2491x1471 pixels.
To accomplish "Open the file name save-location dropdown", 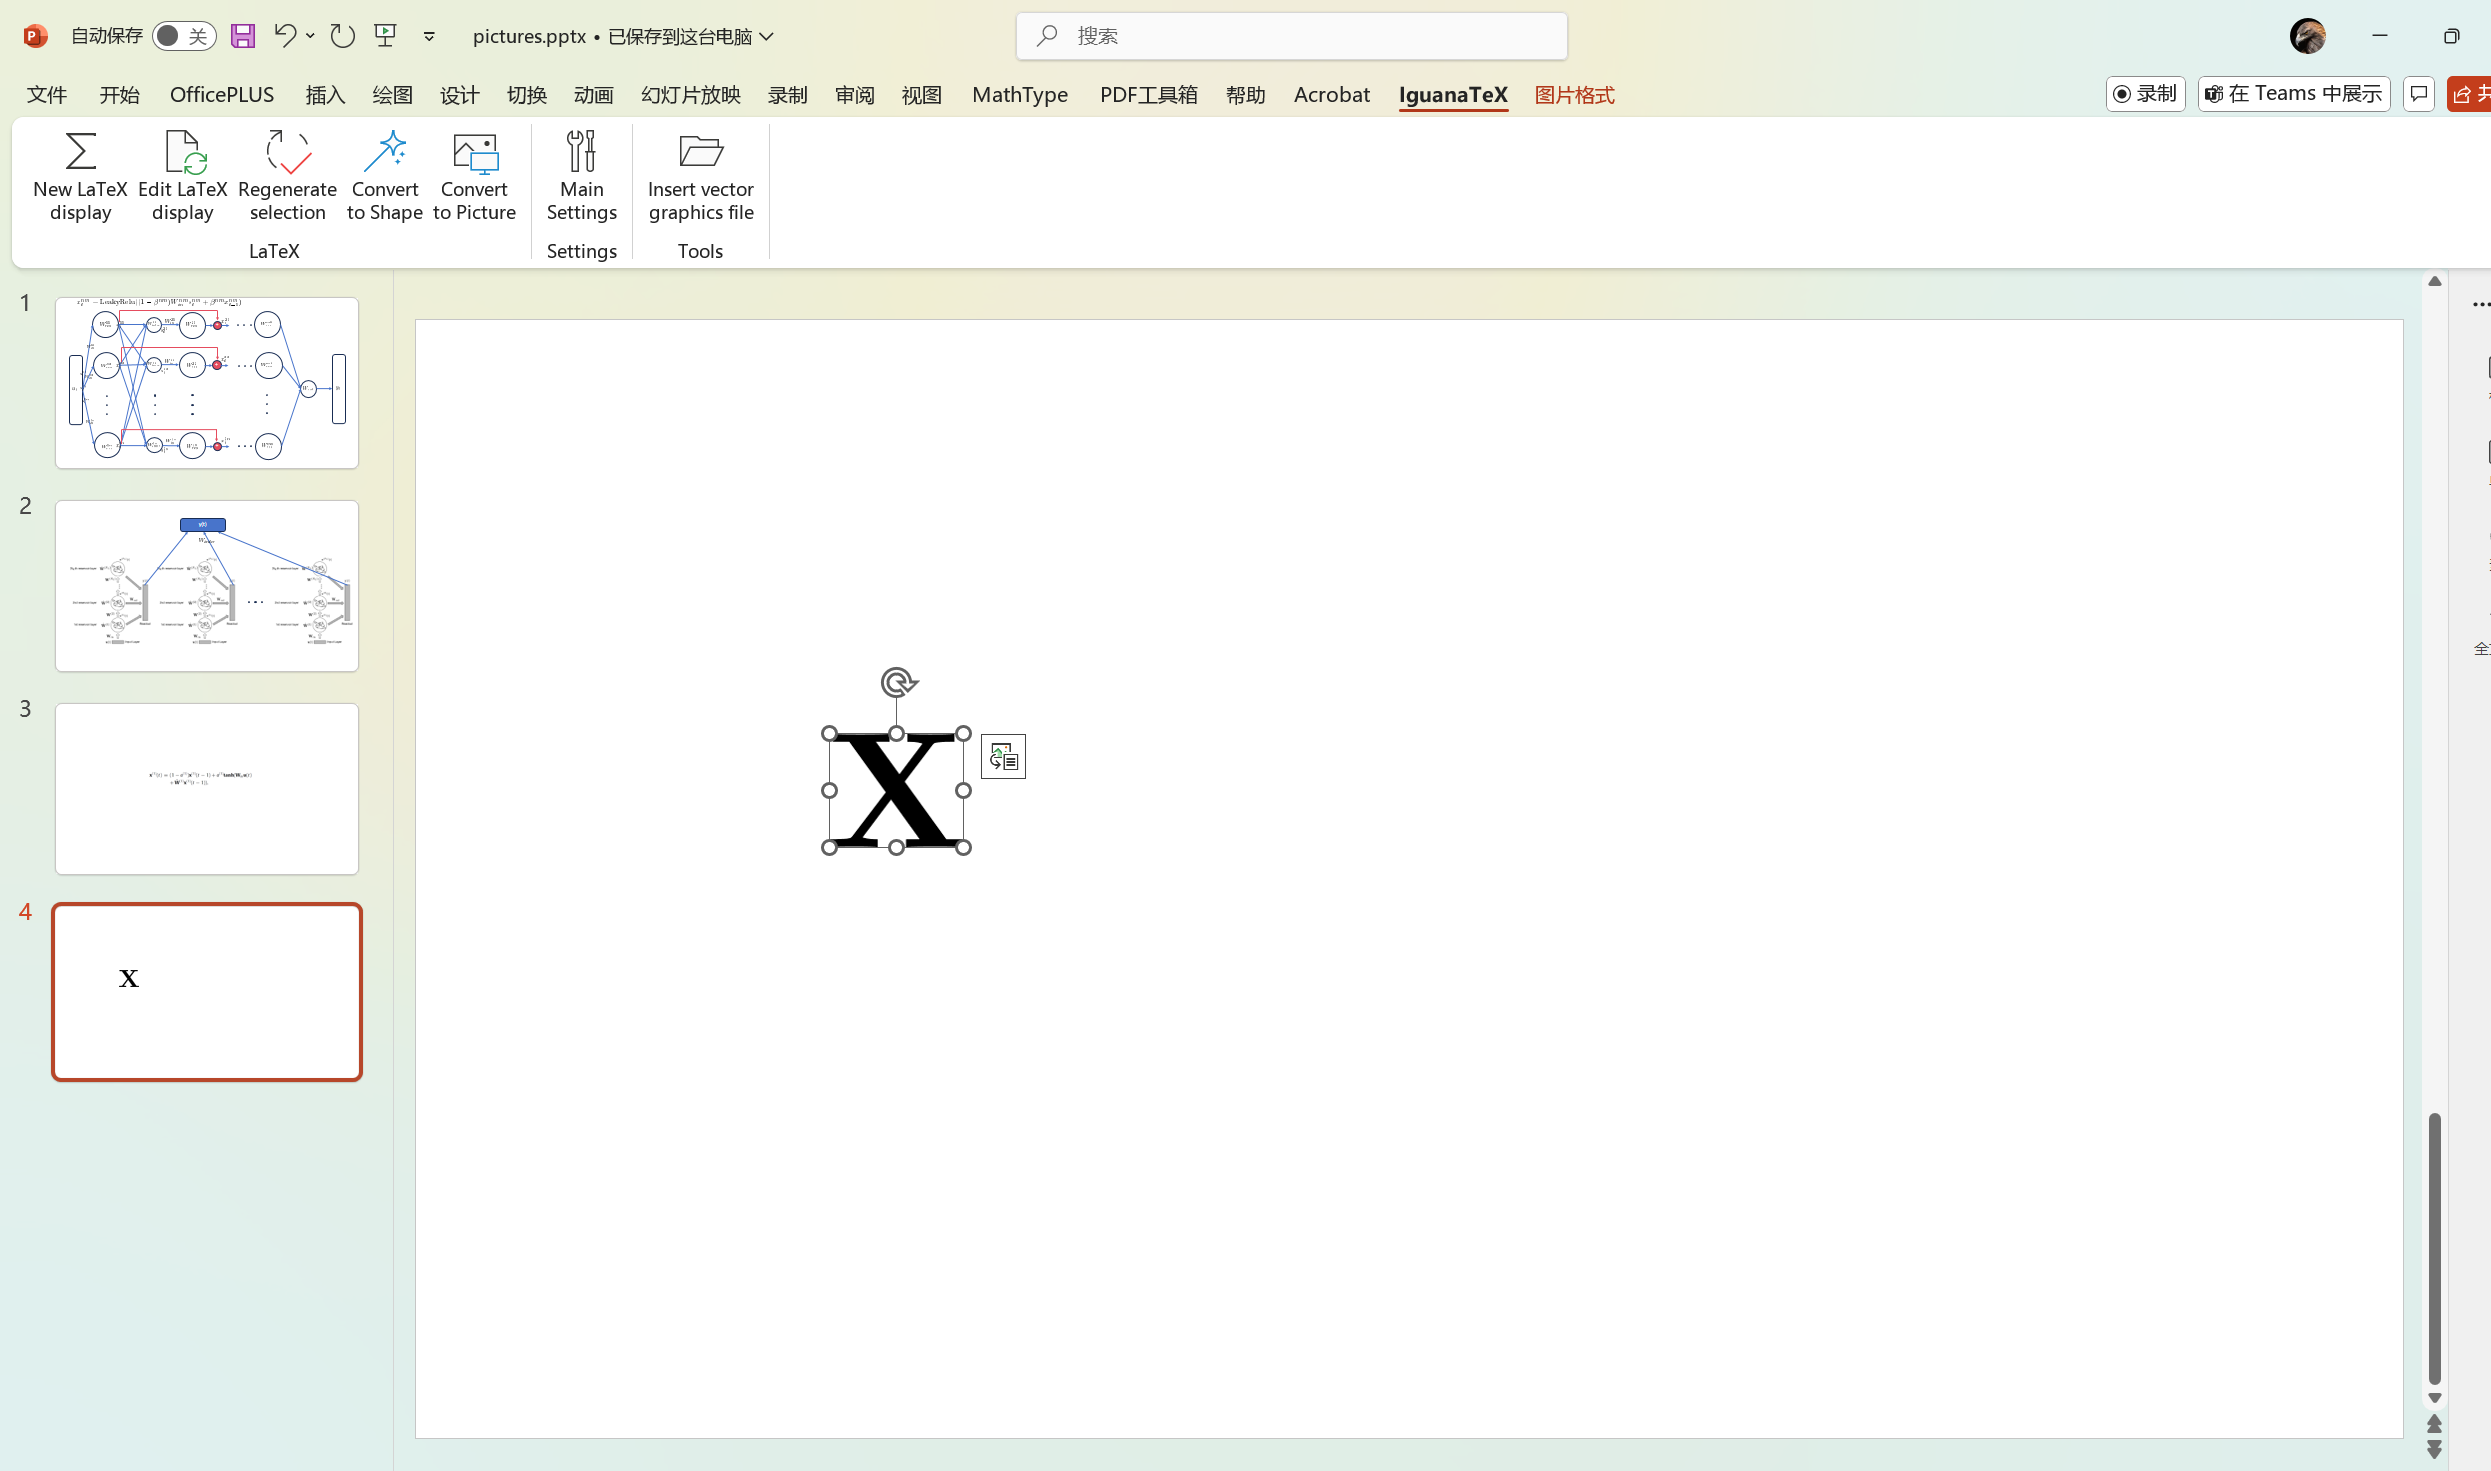I will point(767,37).
